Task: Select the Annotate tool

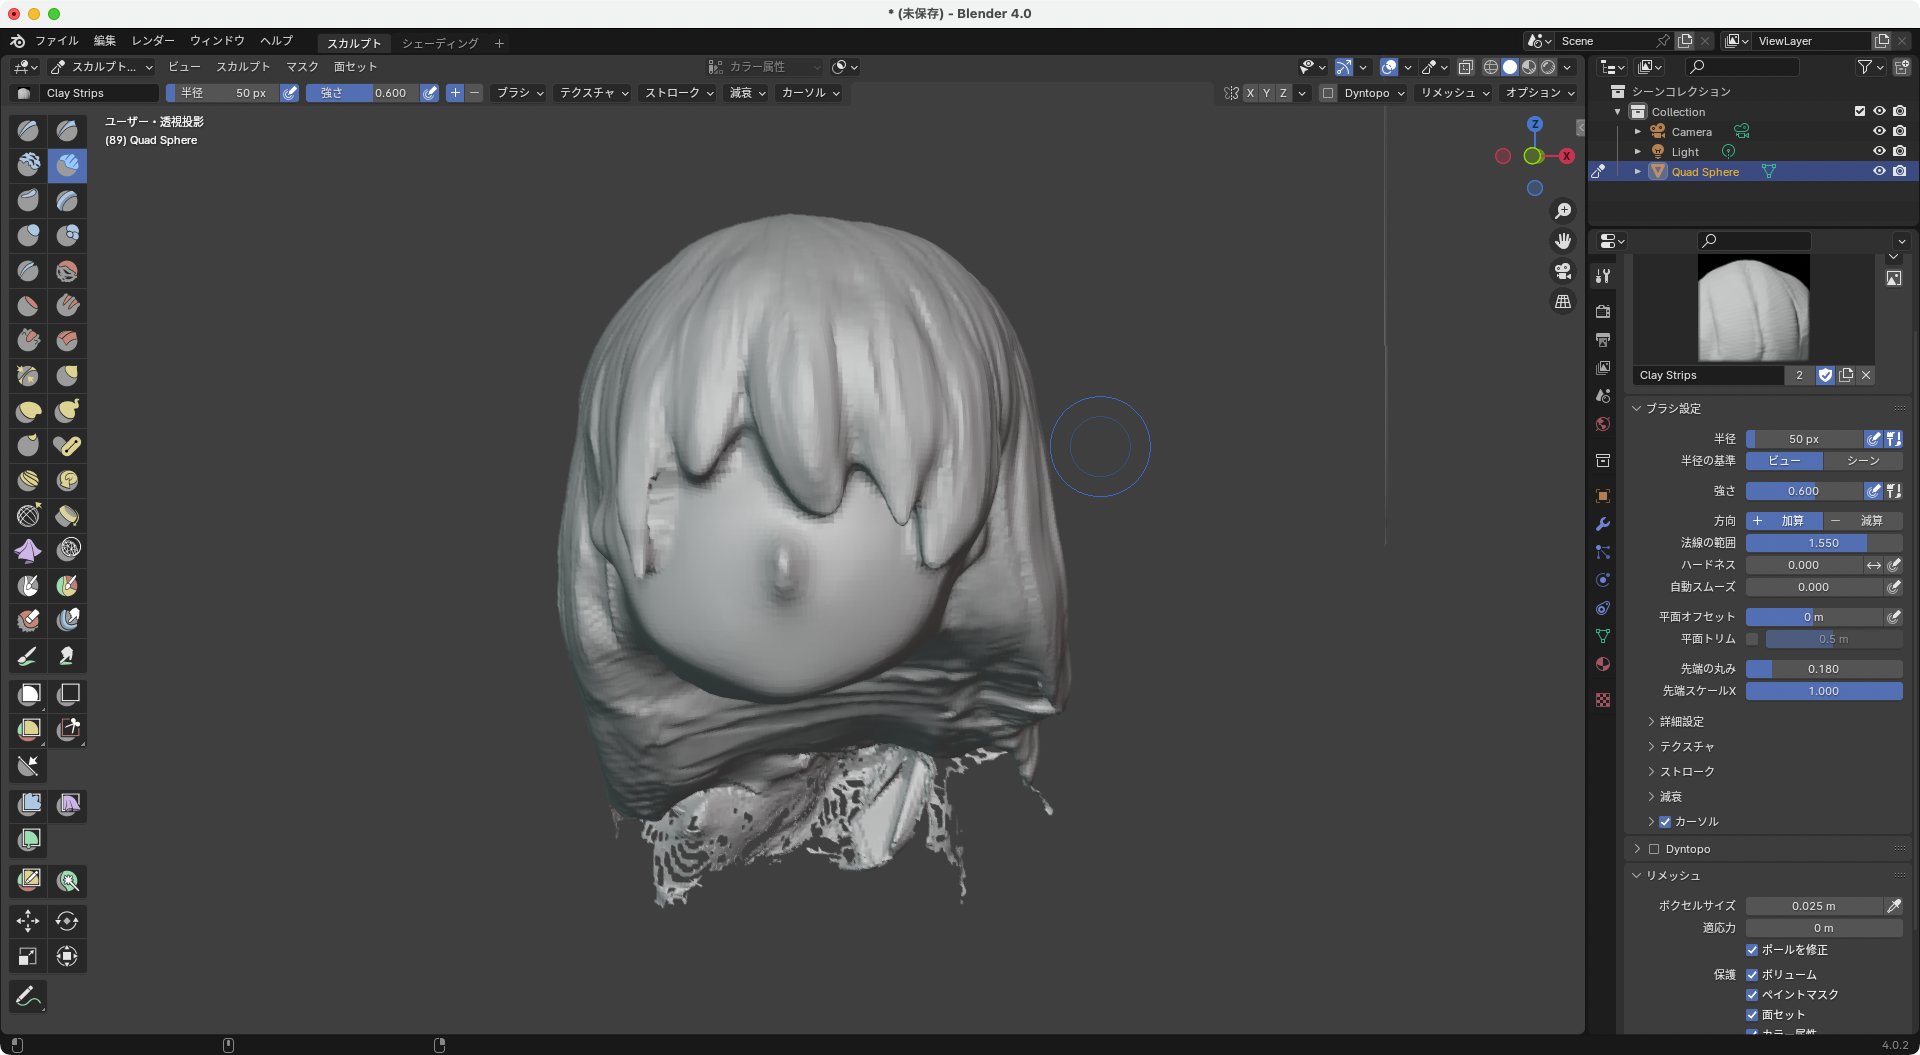Action: tap(28, 996)
